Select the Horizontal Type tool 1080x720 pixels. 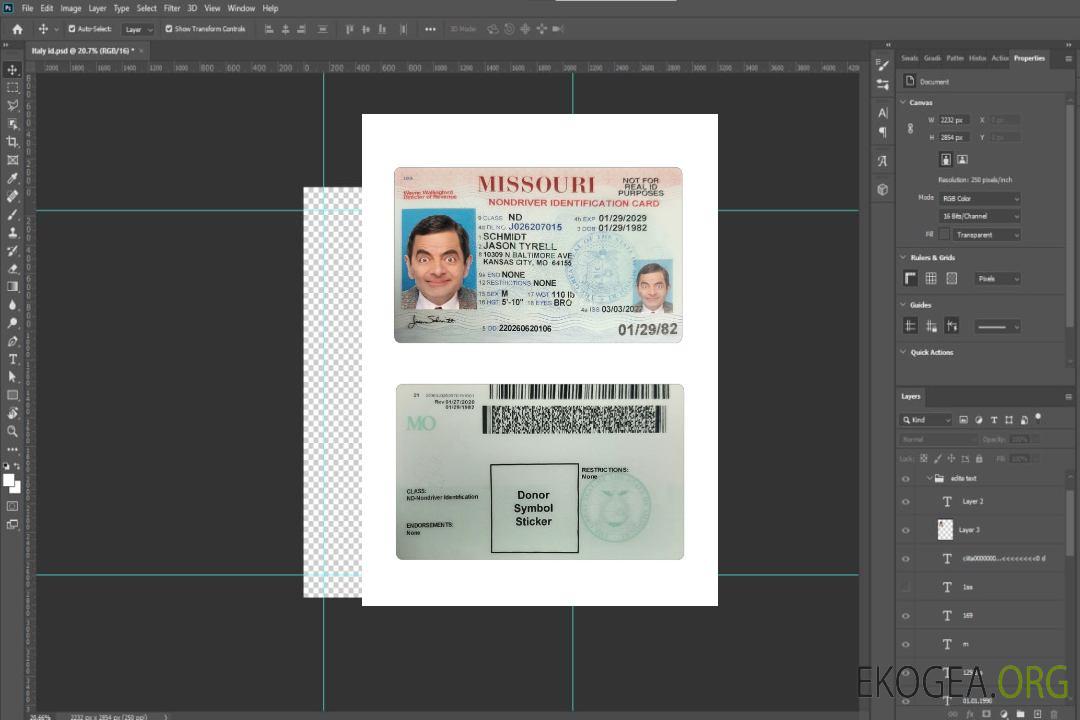tap(13, 359)
